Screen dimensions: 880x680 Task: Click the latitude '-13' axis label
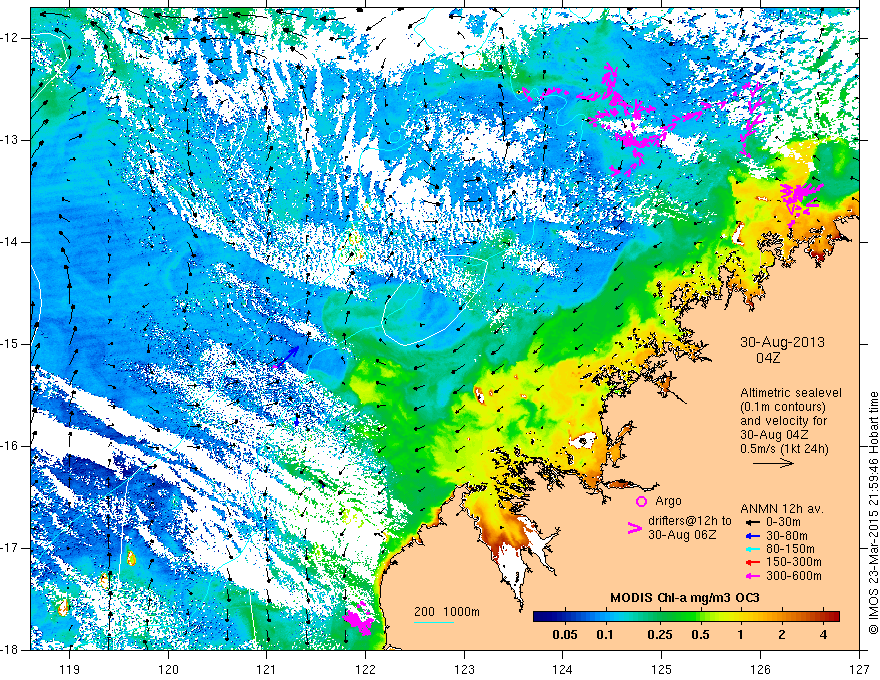point(11,140)
